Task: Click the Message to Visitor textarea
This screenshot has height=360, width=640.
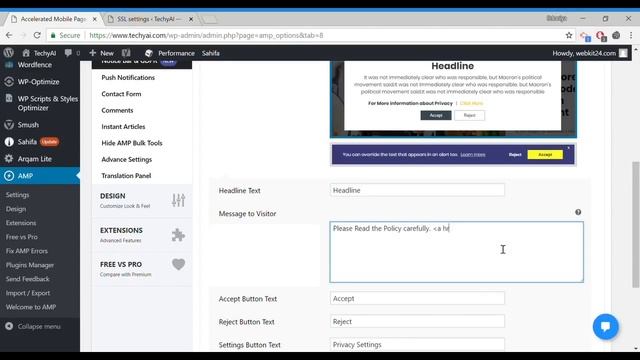Action: (x=457, y=252)
